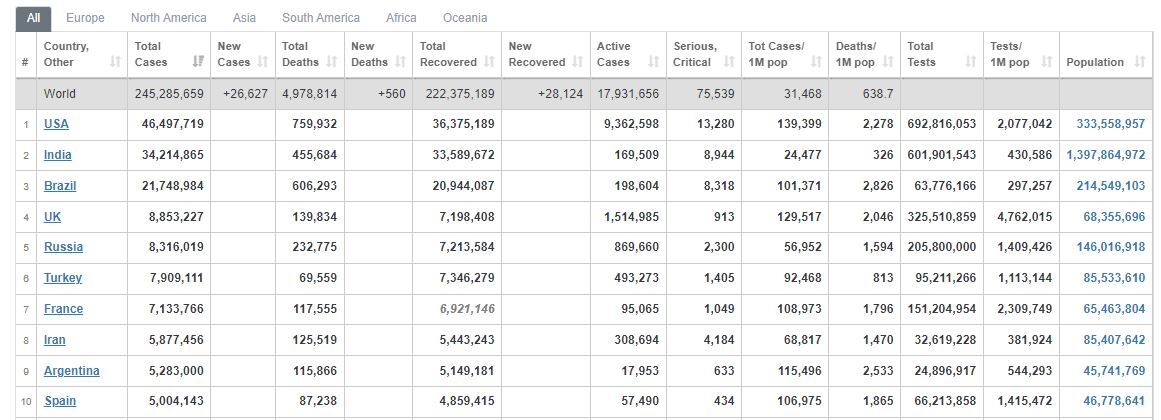Sort by Country, Other arrows
Screen dimensions: 1161x420
point(115,62)
